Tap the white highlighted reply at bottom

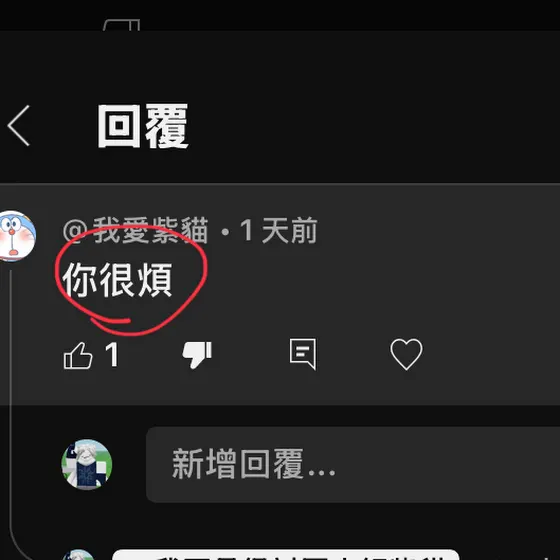click(286, 555)
